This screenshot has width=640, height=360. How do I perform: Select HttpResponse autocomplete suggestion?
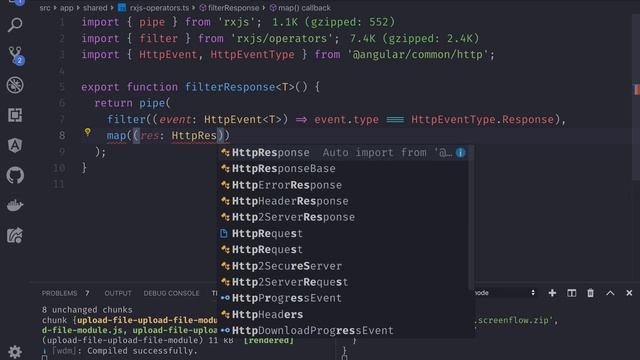coord(342,153)
